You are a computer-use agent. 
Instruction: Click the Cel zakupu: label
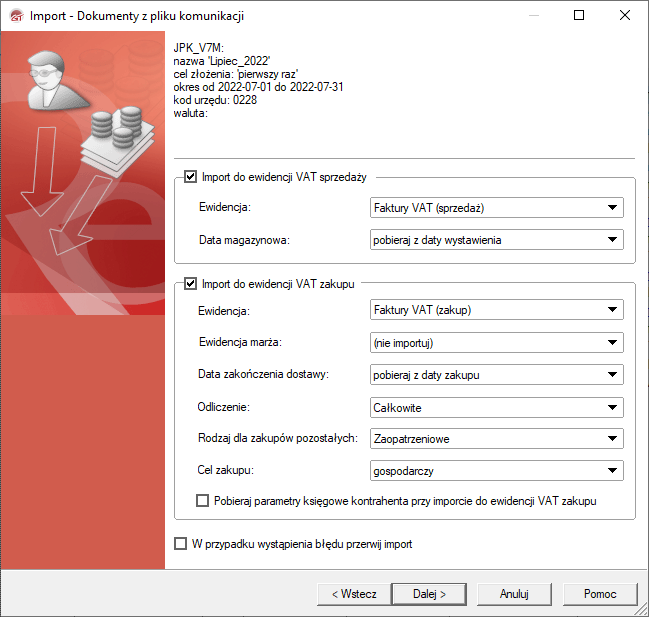pyautogui.click(x=225, y=471)
